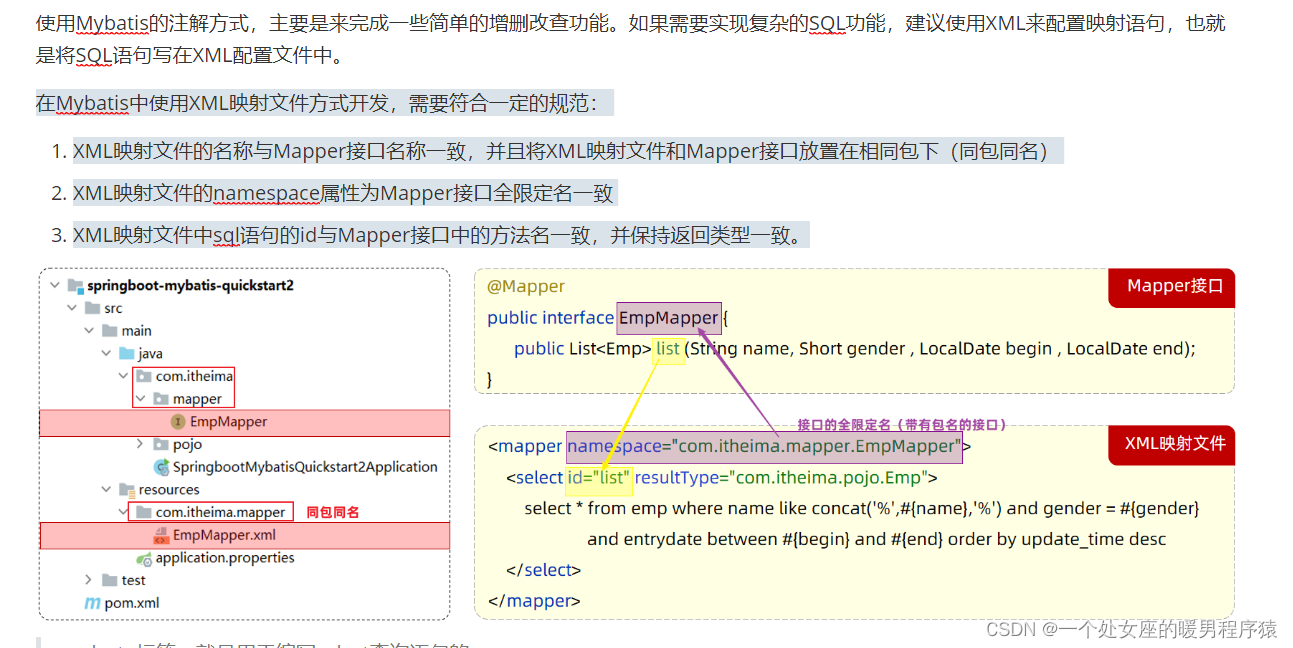Collapse the main tree node
1293x648 pixels.
89,330
